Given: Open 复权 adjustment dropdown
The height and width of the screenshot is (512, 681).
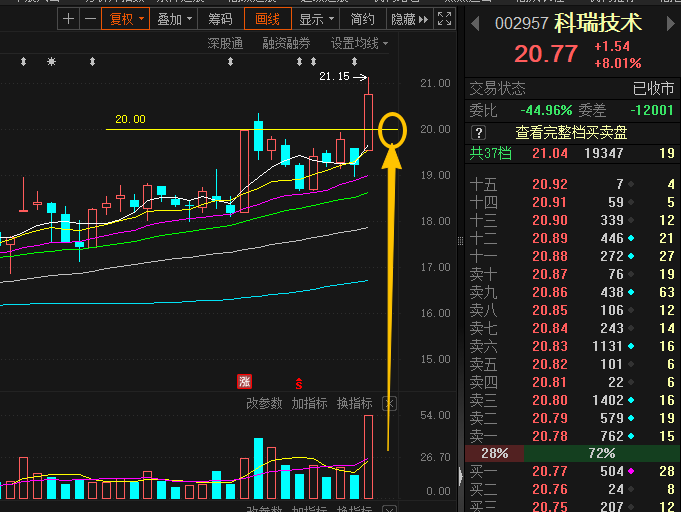Looking at the screenshot, I should pyautogui.click(x=126, y=19).
